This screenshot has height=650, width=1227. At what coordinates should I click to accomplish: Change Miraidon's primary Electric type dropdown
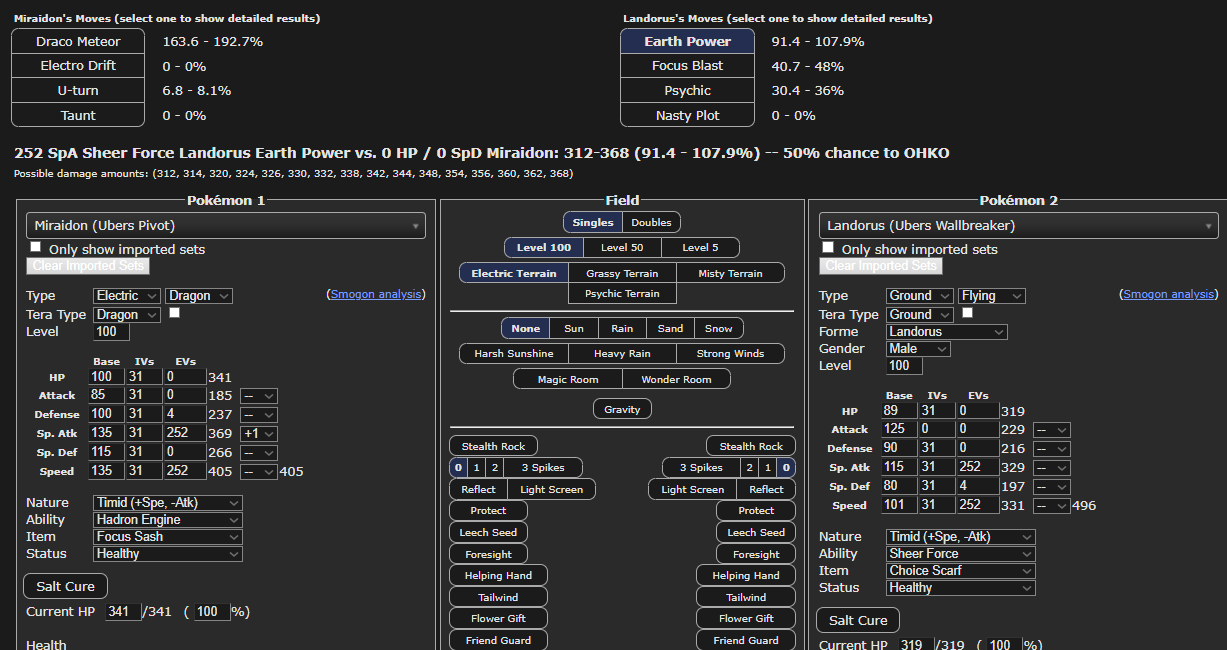127,296
